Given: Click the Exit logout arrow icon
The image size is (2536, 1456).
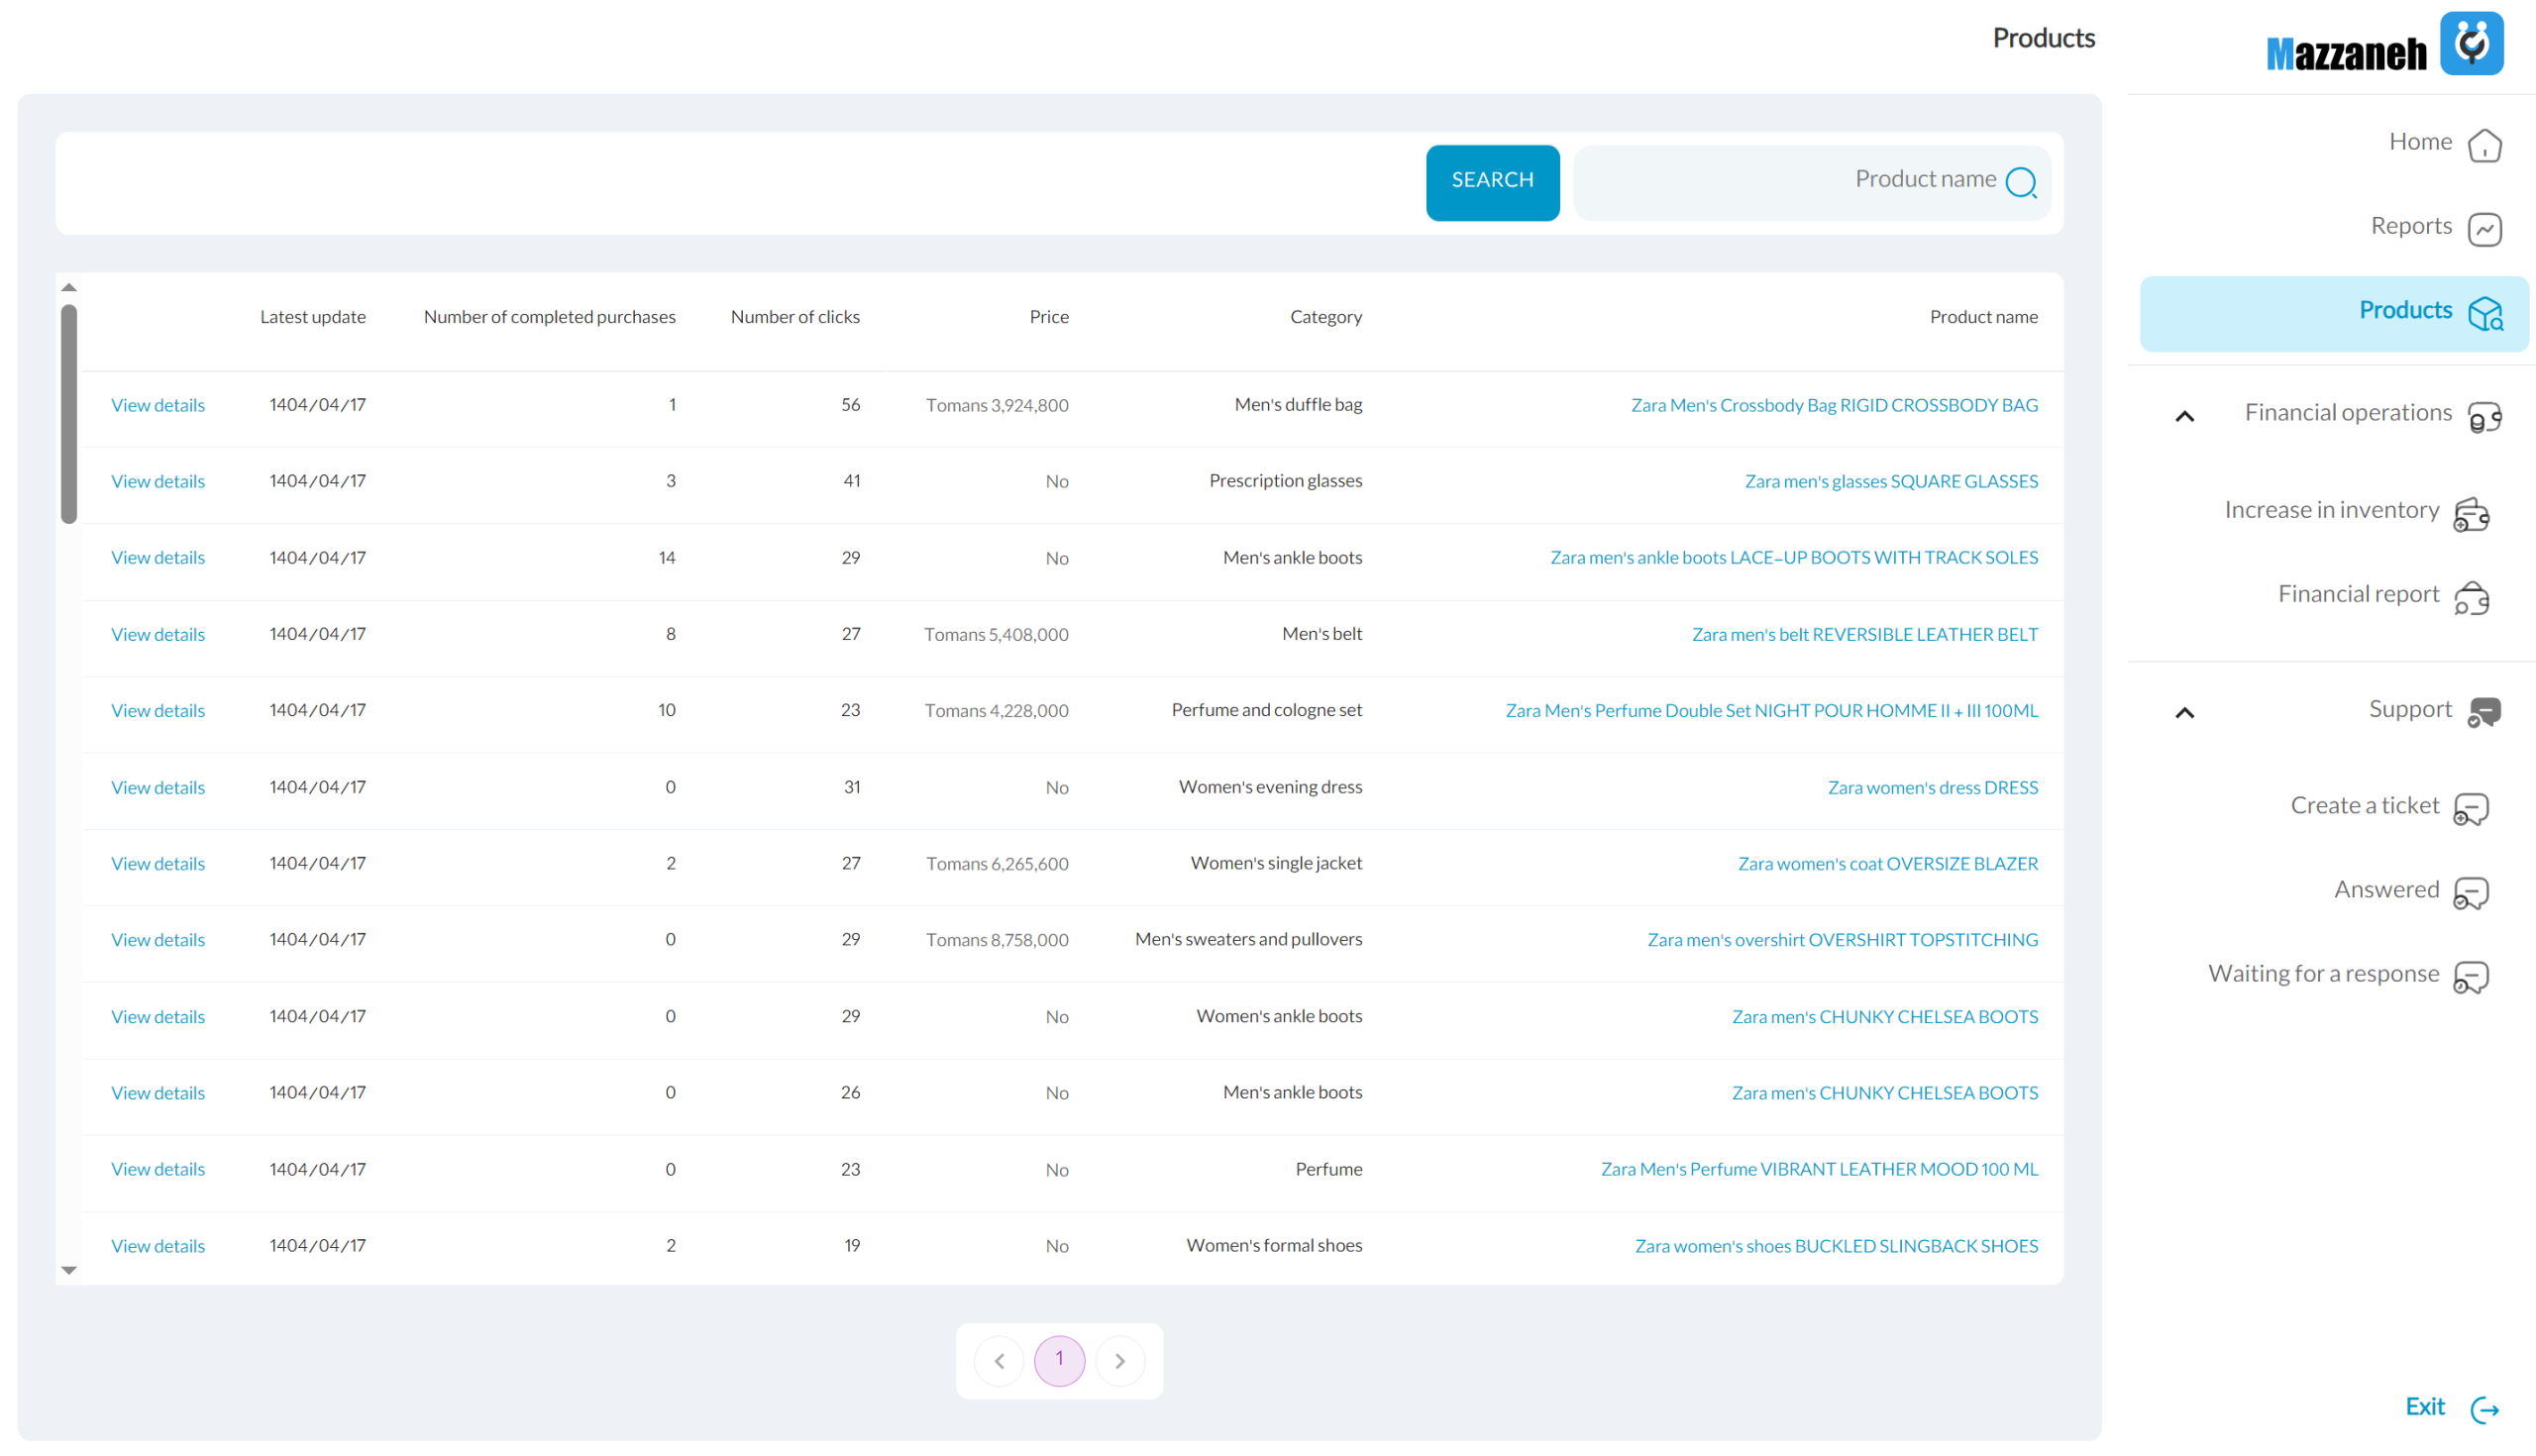Looking at the screenshot, I should (2484, 1409).
